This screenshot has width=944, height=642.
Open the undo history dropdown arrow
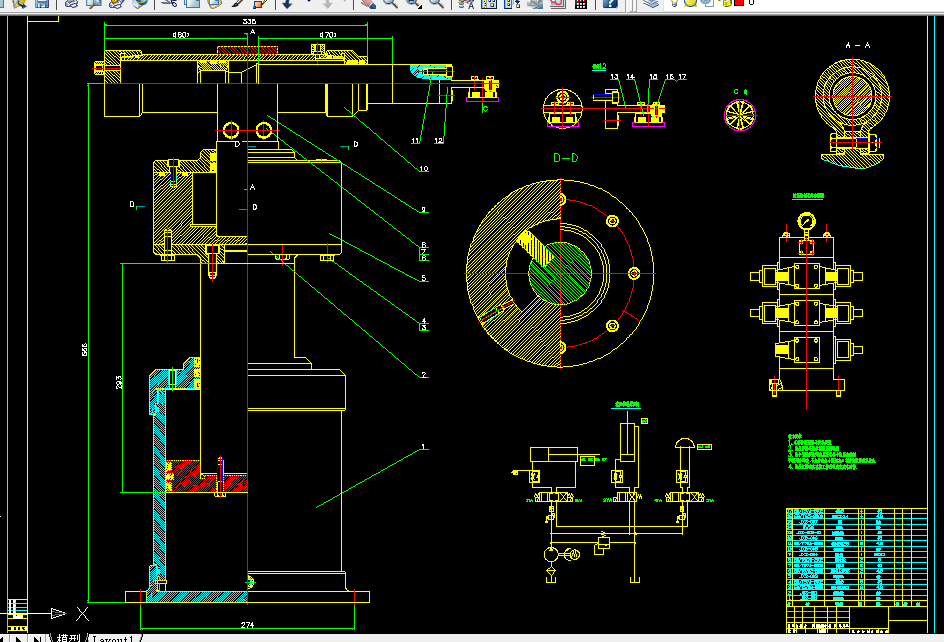coord(309,2)
